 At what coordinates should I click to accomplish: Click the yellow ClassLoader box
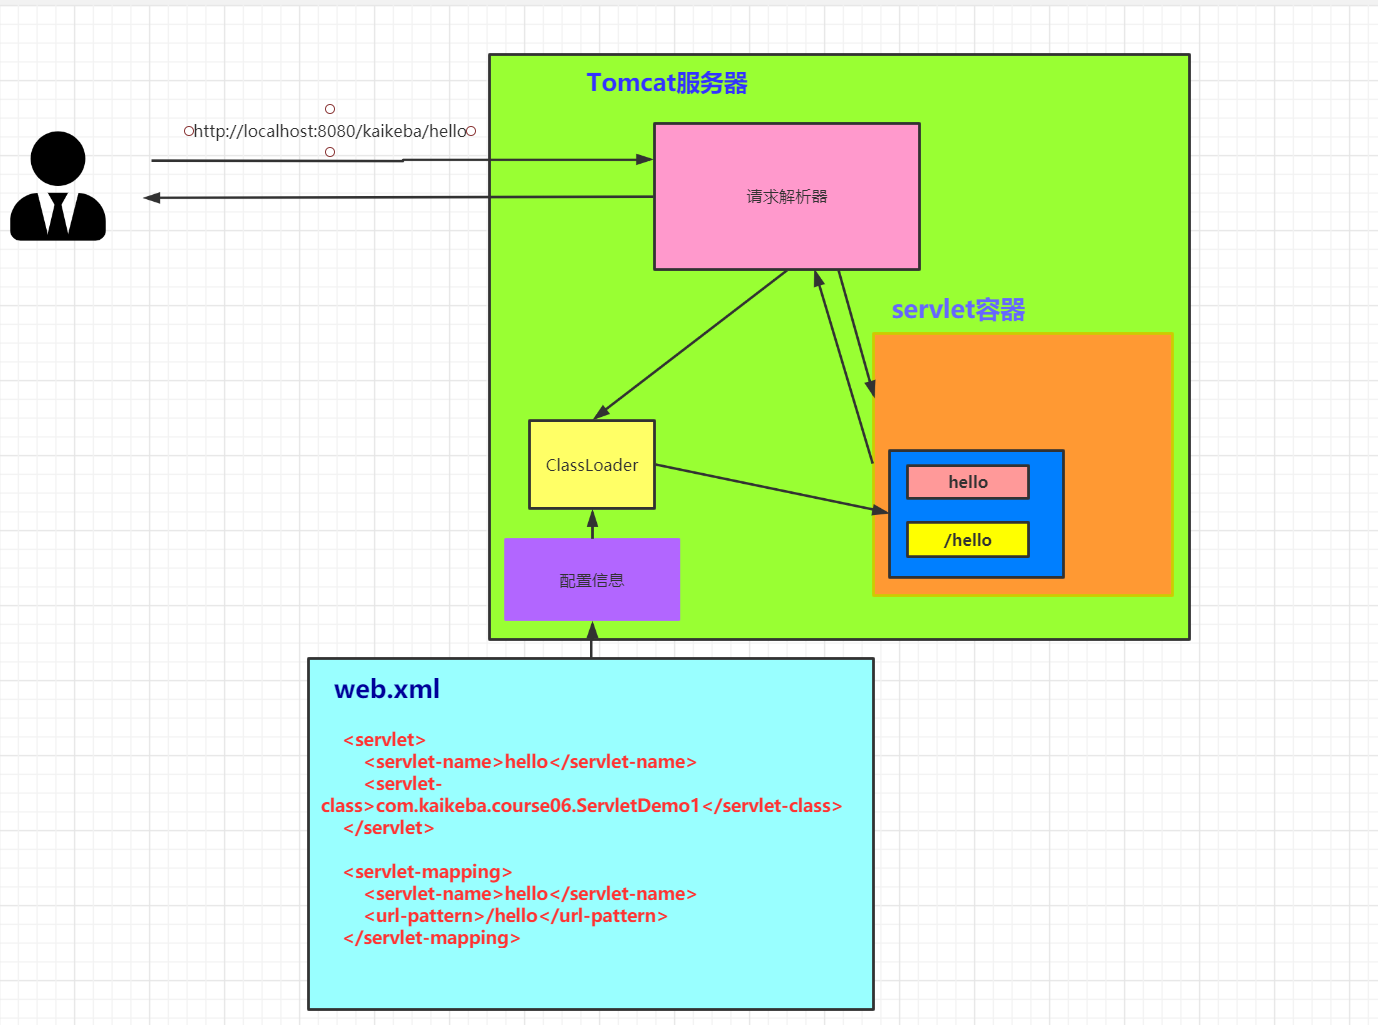[x=592, y=465]
